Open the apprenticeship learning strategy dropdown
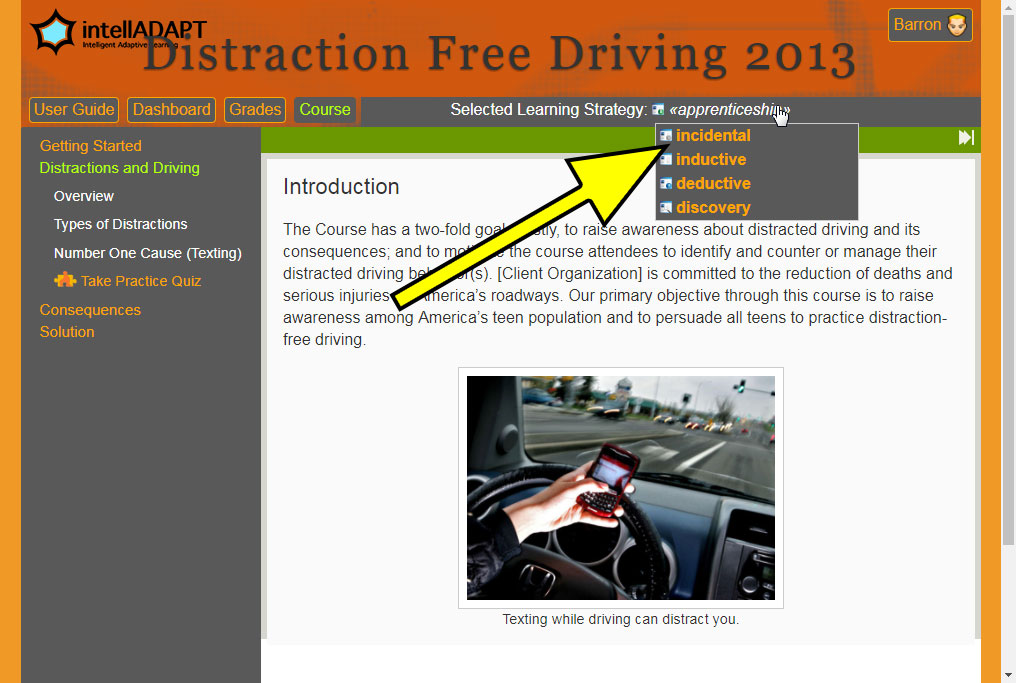The image size is (1016, 683). click(x=729, y=110)
